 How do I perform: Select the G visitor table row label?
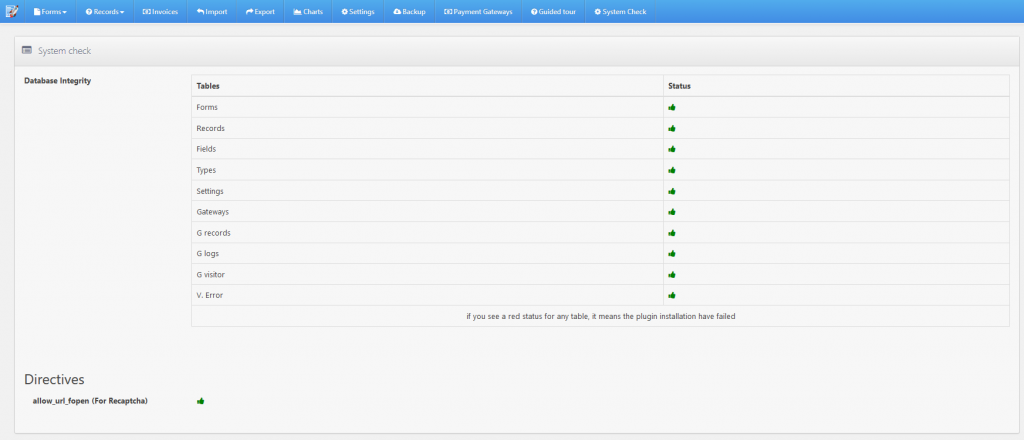[x=211, y=274]
